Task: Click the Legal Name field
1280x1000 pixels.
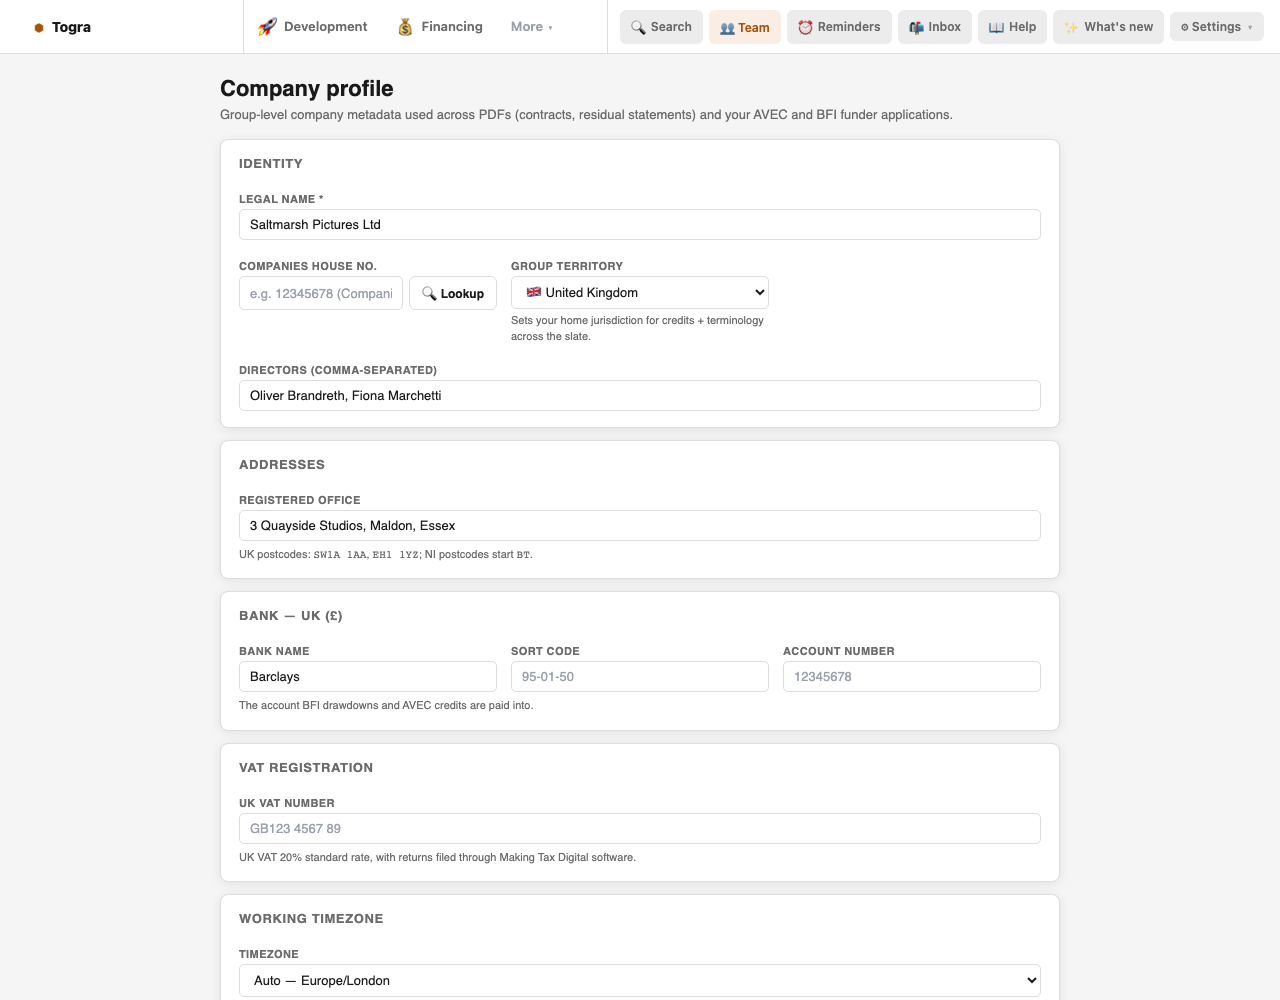Action: pos(640,224)
